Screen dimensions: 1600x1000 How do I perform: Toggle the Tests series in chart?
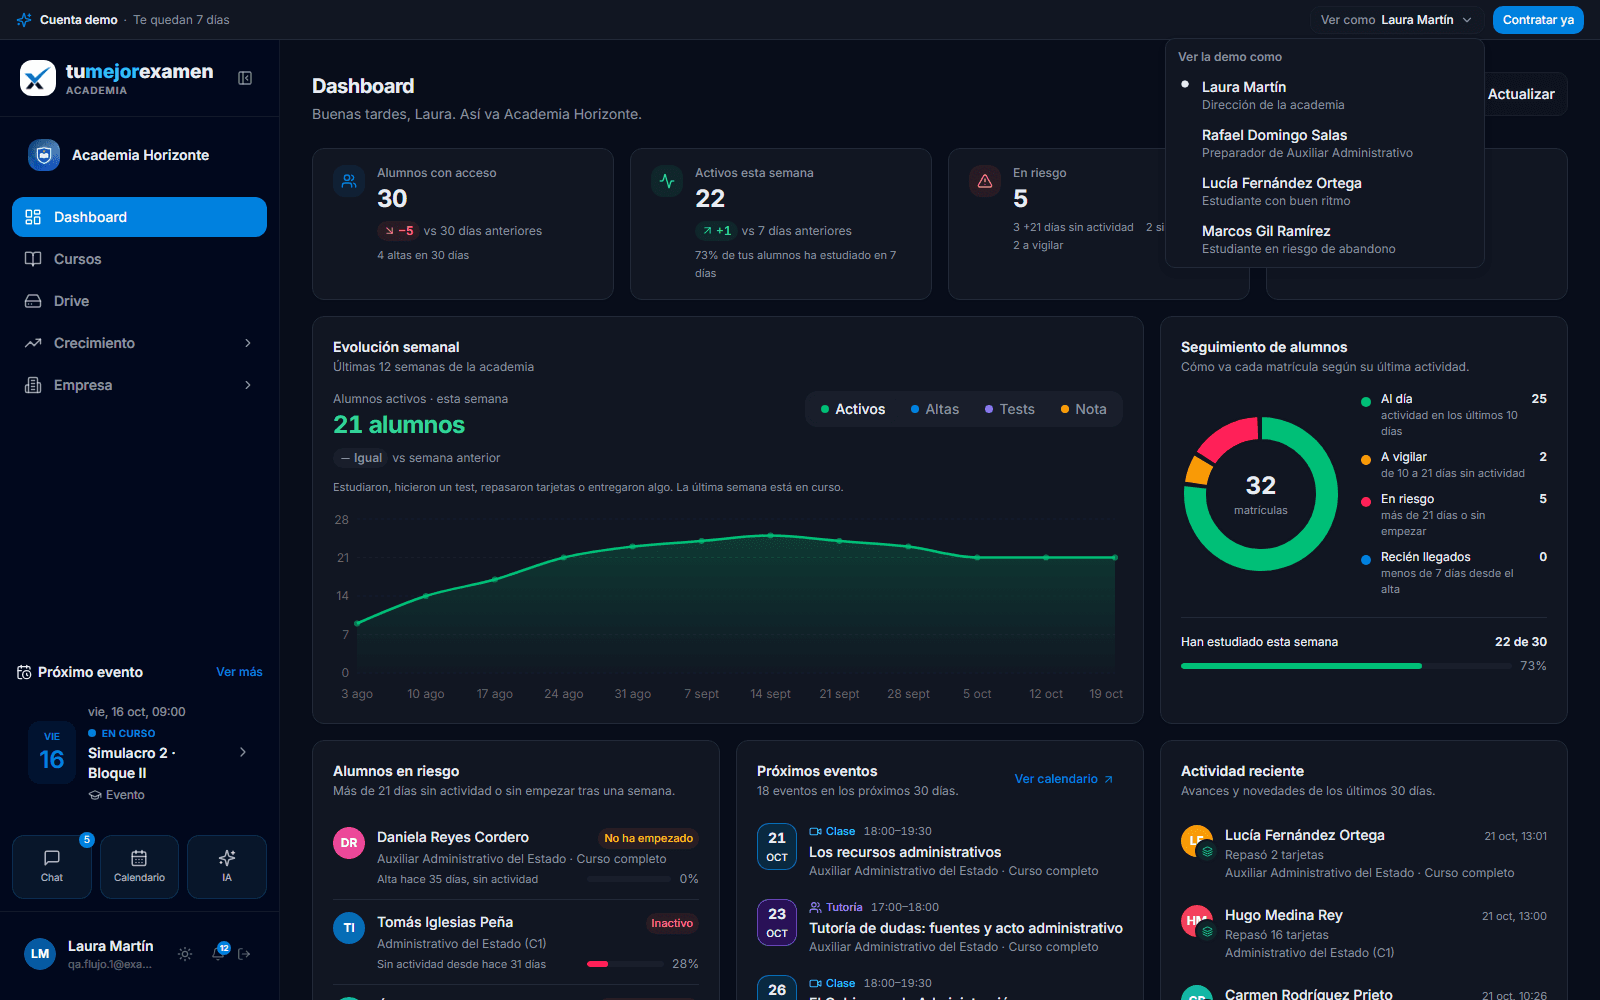pos(1010,409)
